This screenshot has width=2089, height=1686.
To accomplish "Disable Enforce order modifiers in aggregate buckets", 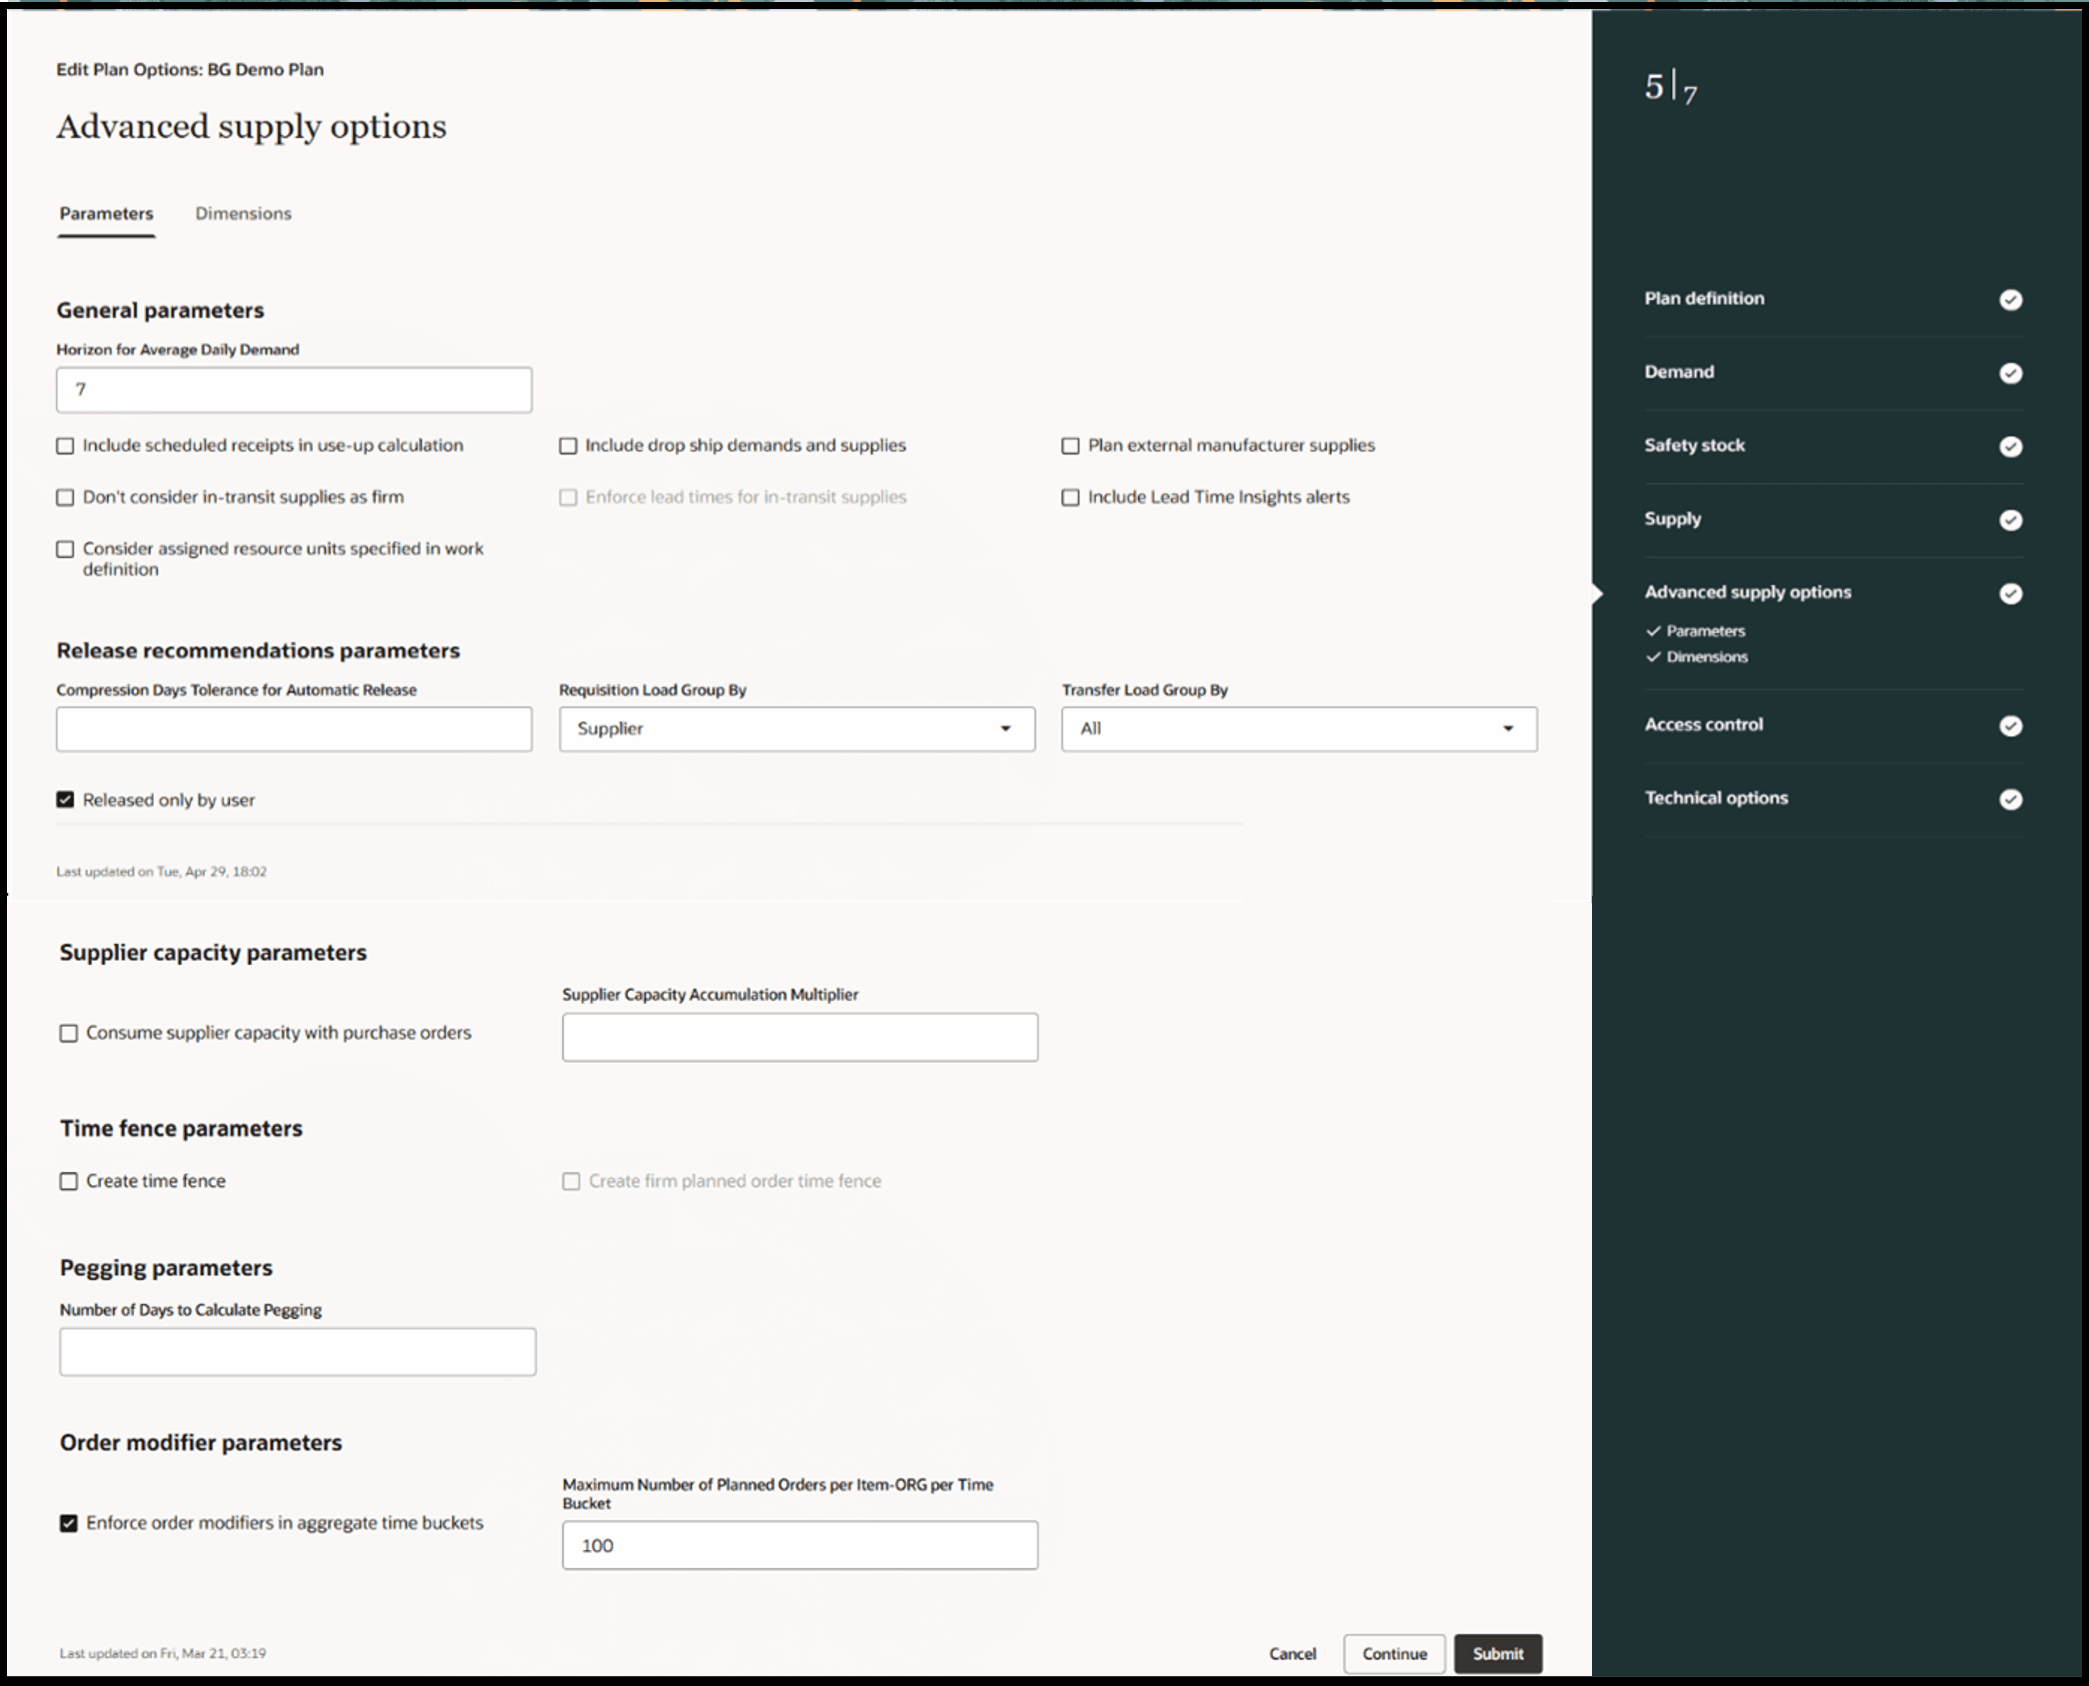I will click(69, 1523).
